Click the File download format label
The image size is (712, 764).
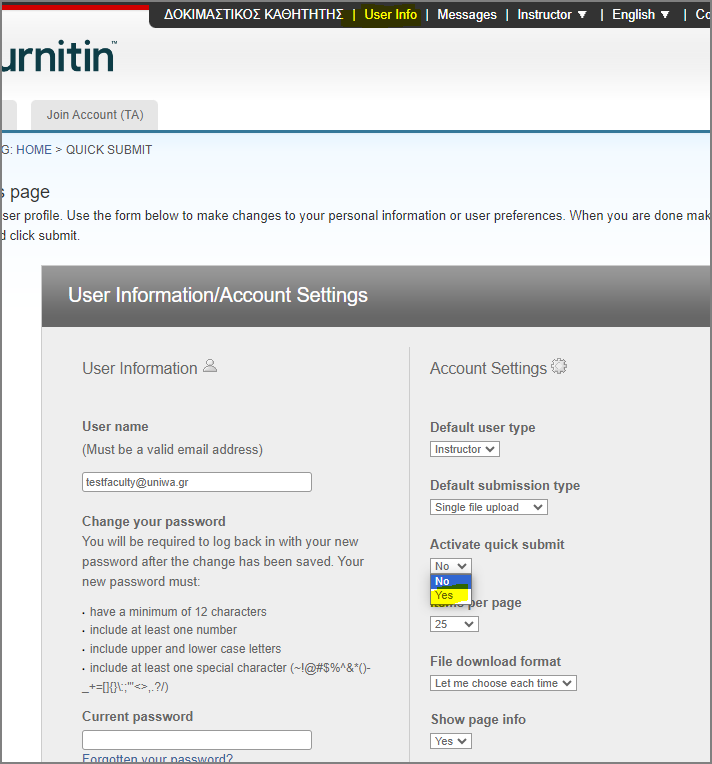[495, 661]
